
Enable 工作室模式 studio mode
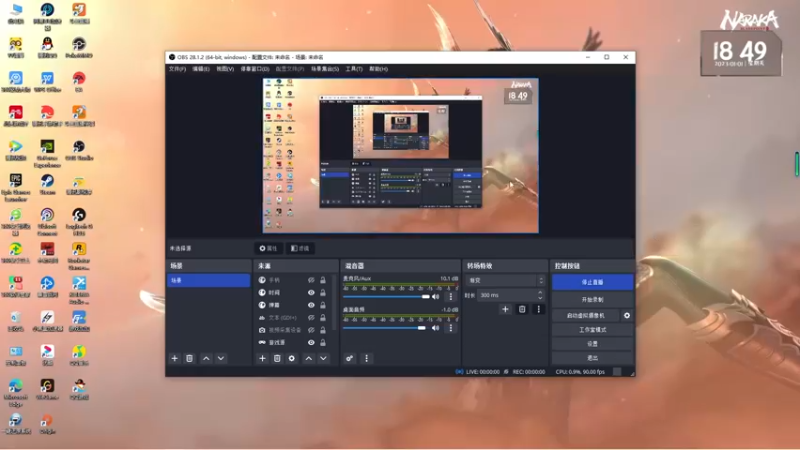click(x=592, y=330)
